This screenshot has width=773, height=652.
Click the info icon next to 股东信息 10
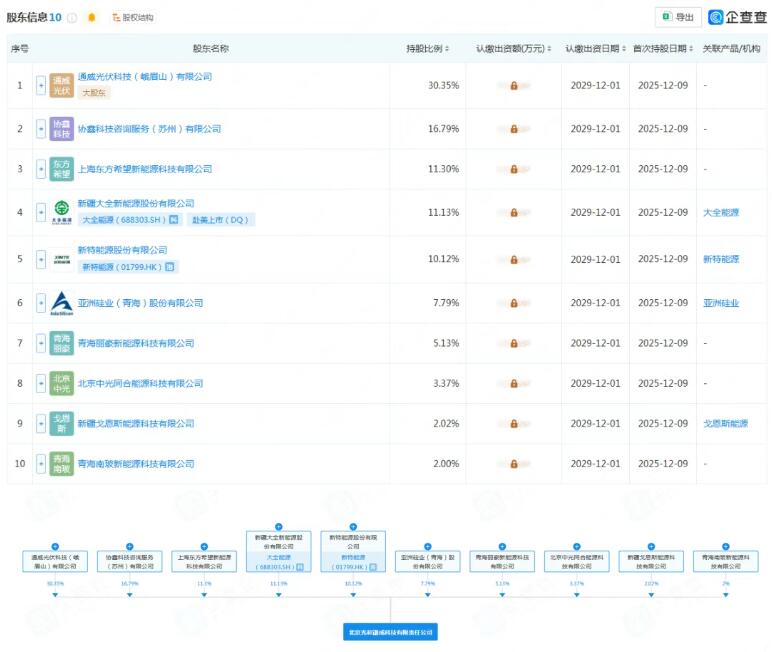coord(72,18)
